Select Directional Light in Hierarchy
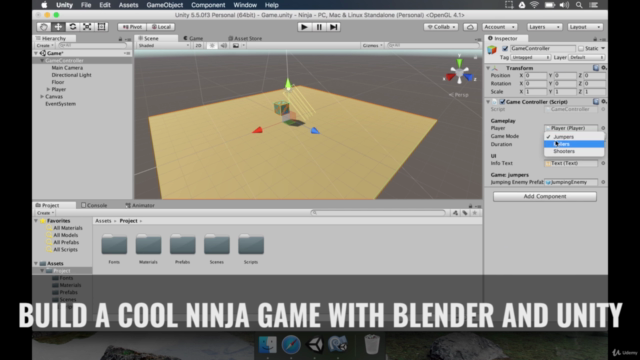 pyautogui.click(x=71, y=75)
